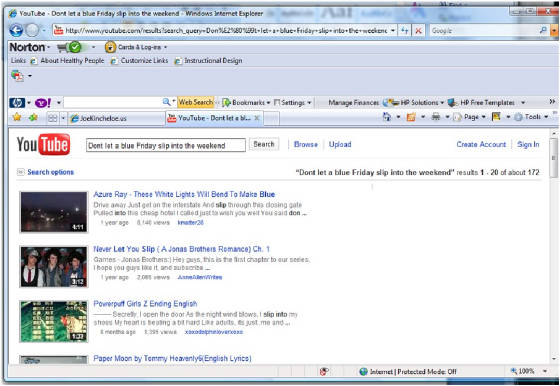
Task: Click Manage Finances in the toolbar
Action: pos(354,102)
